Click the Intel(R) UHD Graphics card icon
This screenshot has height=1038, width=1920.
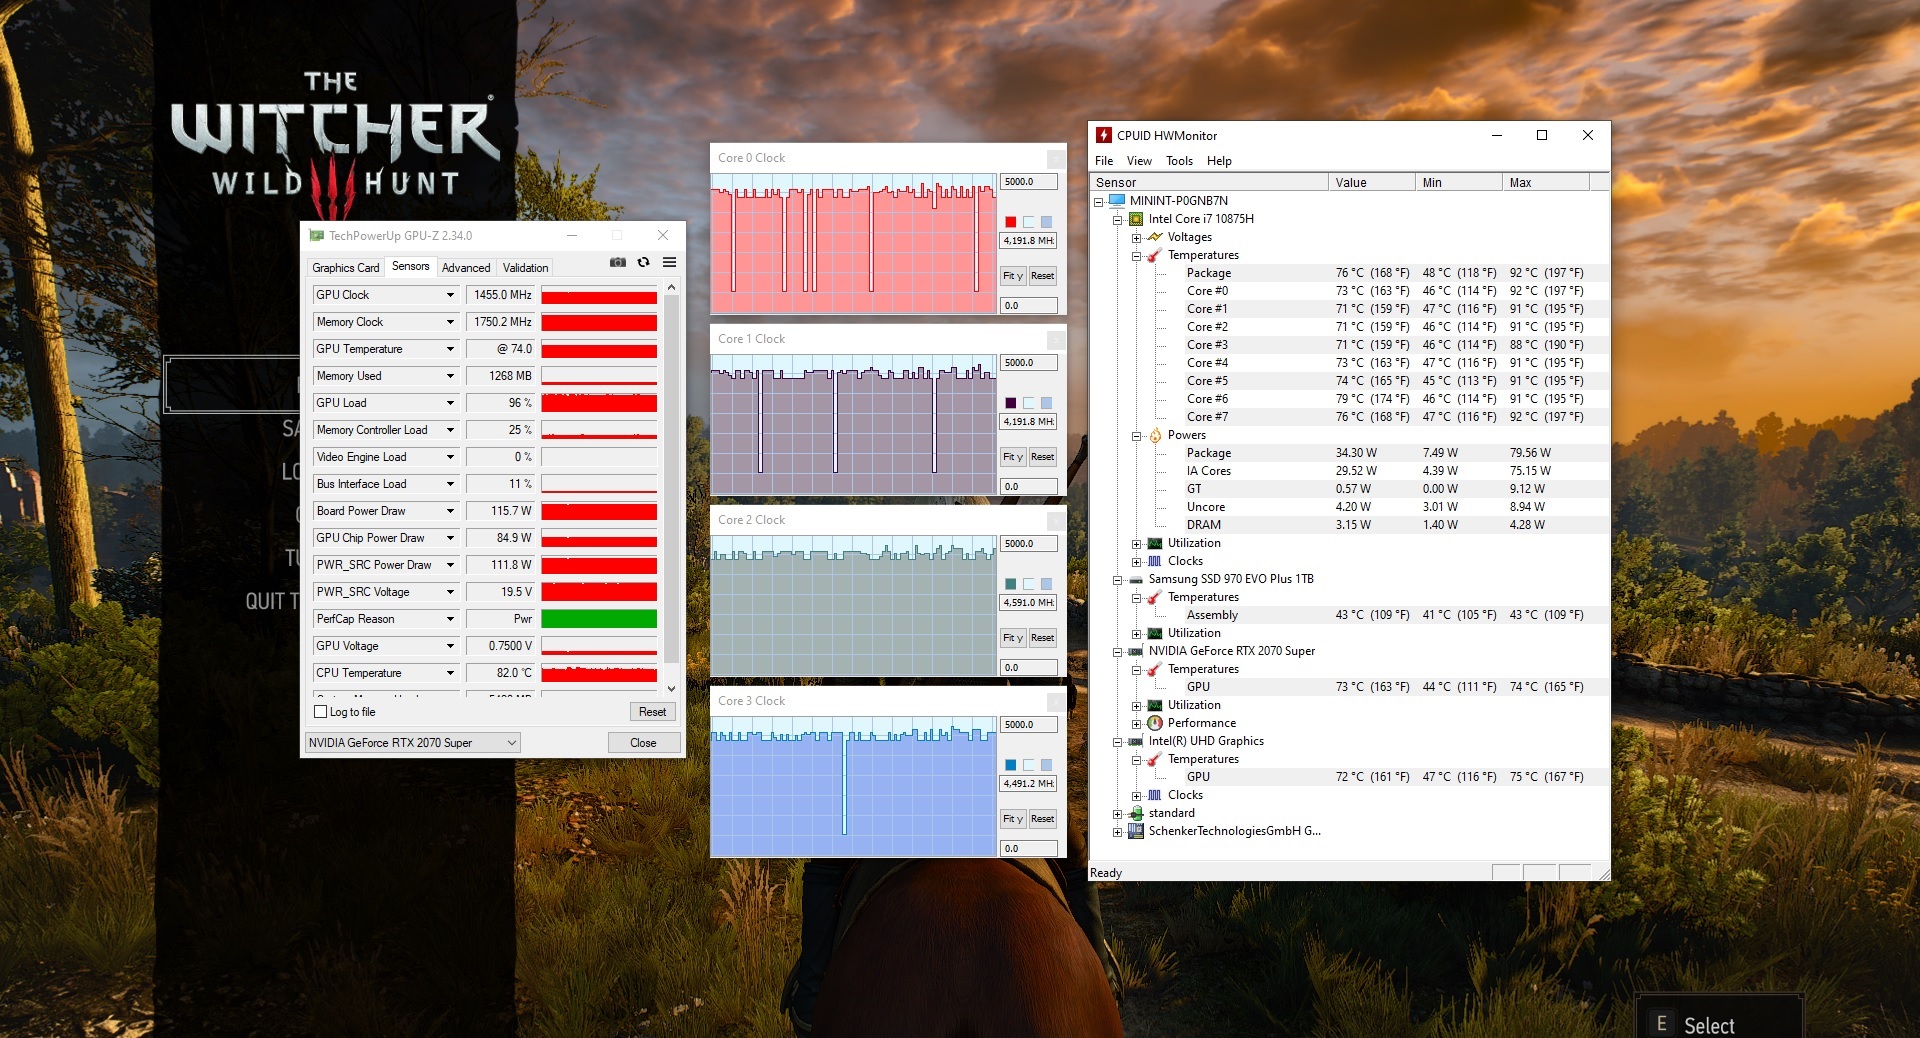click(1136, 741)
